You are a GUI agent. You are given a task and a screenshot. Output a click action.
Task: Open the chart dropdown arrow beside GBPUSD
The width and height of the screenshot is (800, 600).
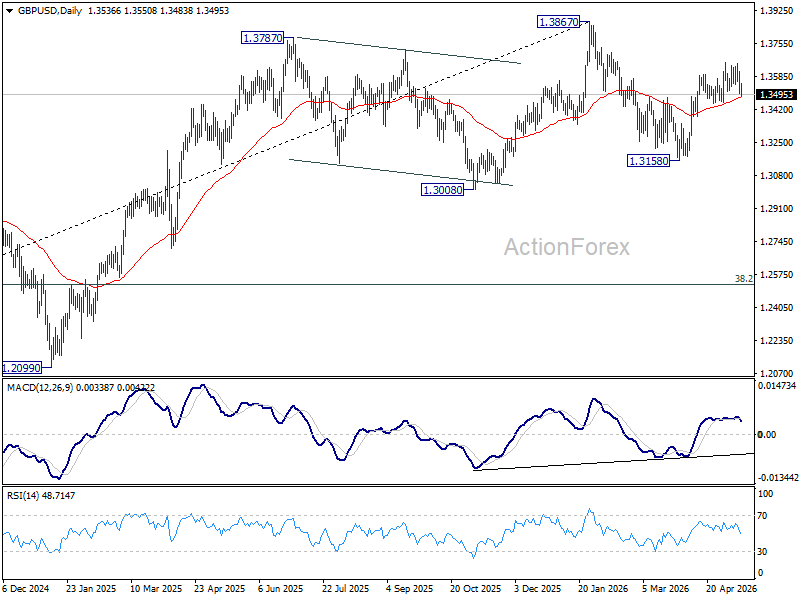(x=10, y=11)
